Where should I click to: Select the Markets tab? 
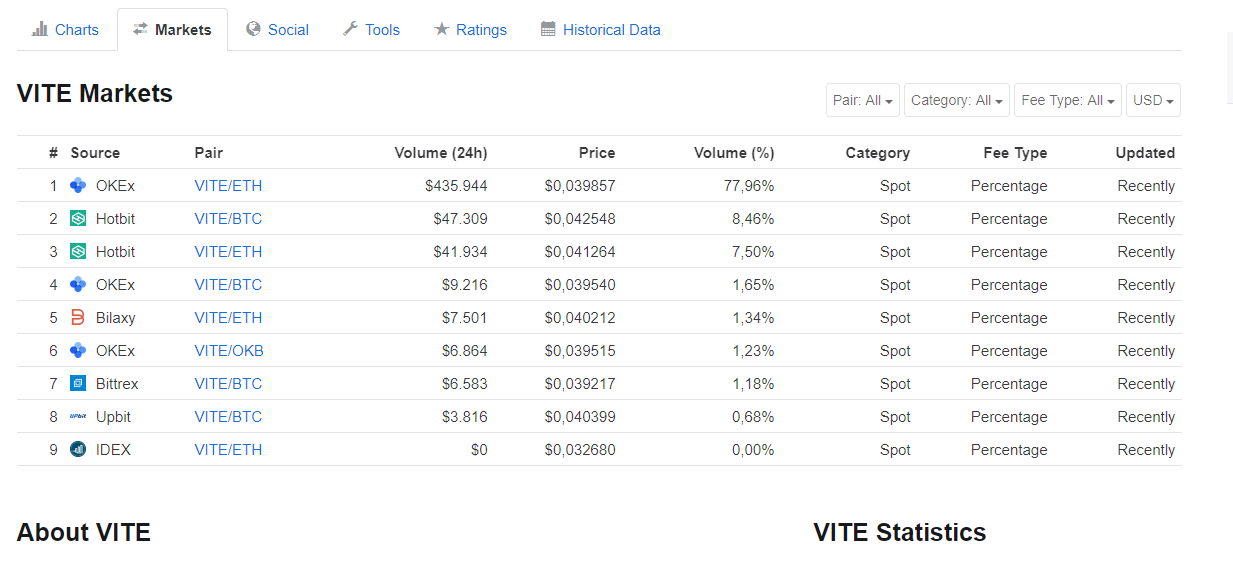(x=172, y=29)
